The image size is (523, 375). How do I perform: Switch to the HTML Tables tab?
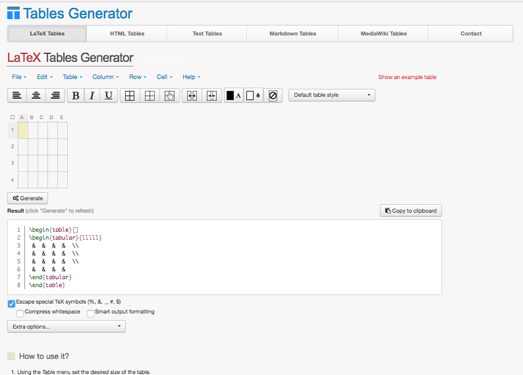(127, 34)
